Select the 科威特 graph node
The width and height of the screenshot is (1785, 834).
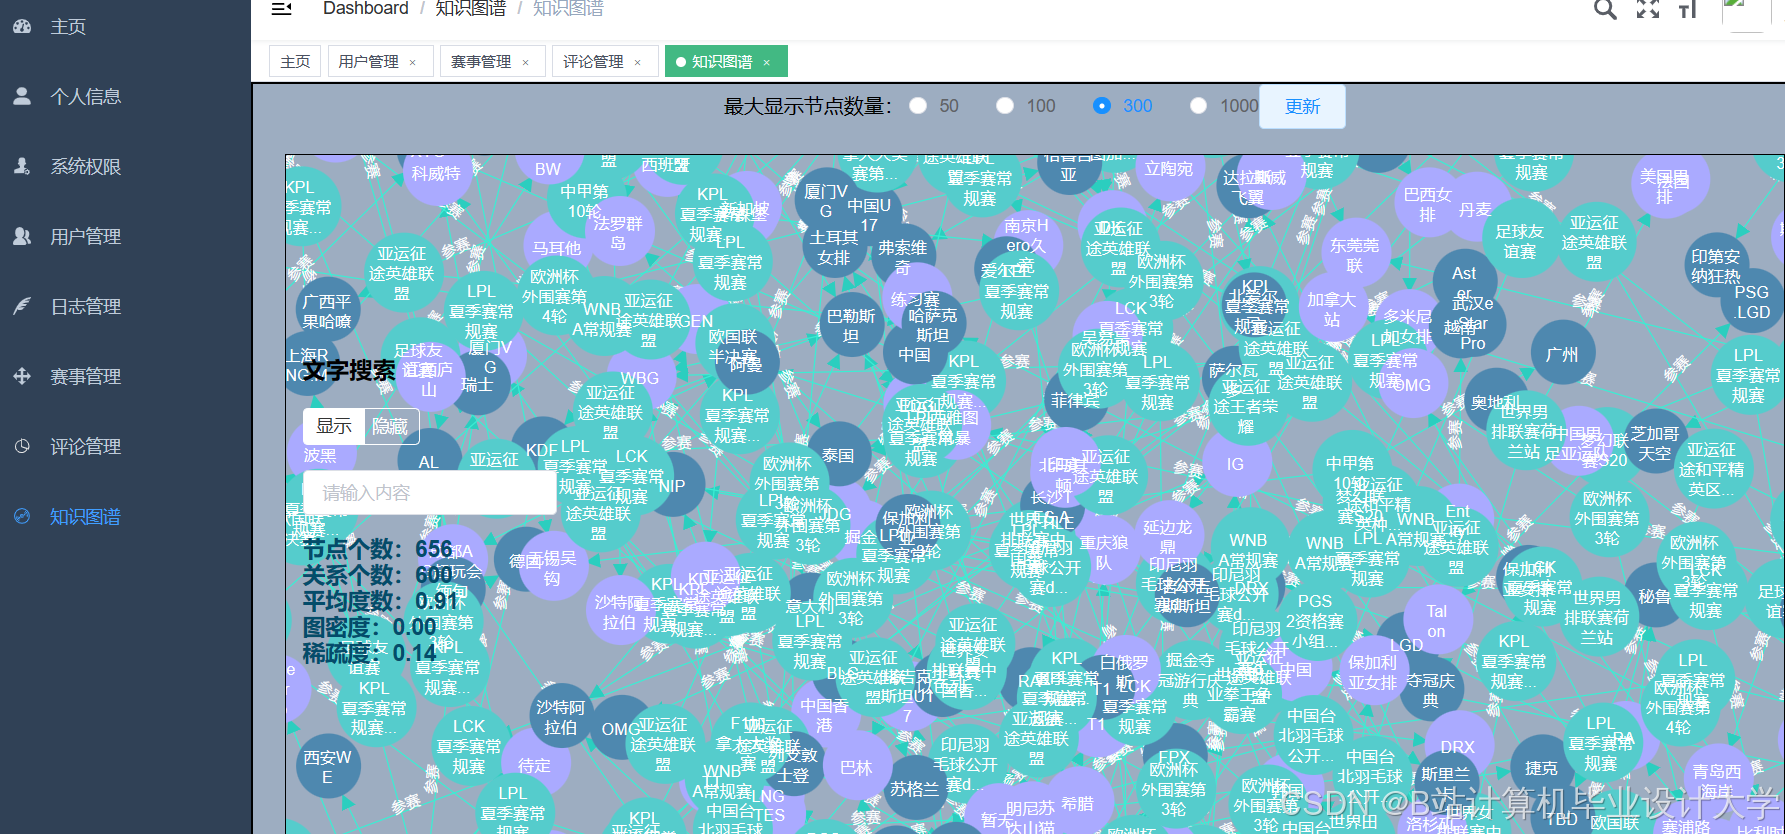436,173
